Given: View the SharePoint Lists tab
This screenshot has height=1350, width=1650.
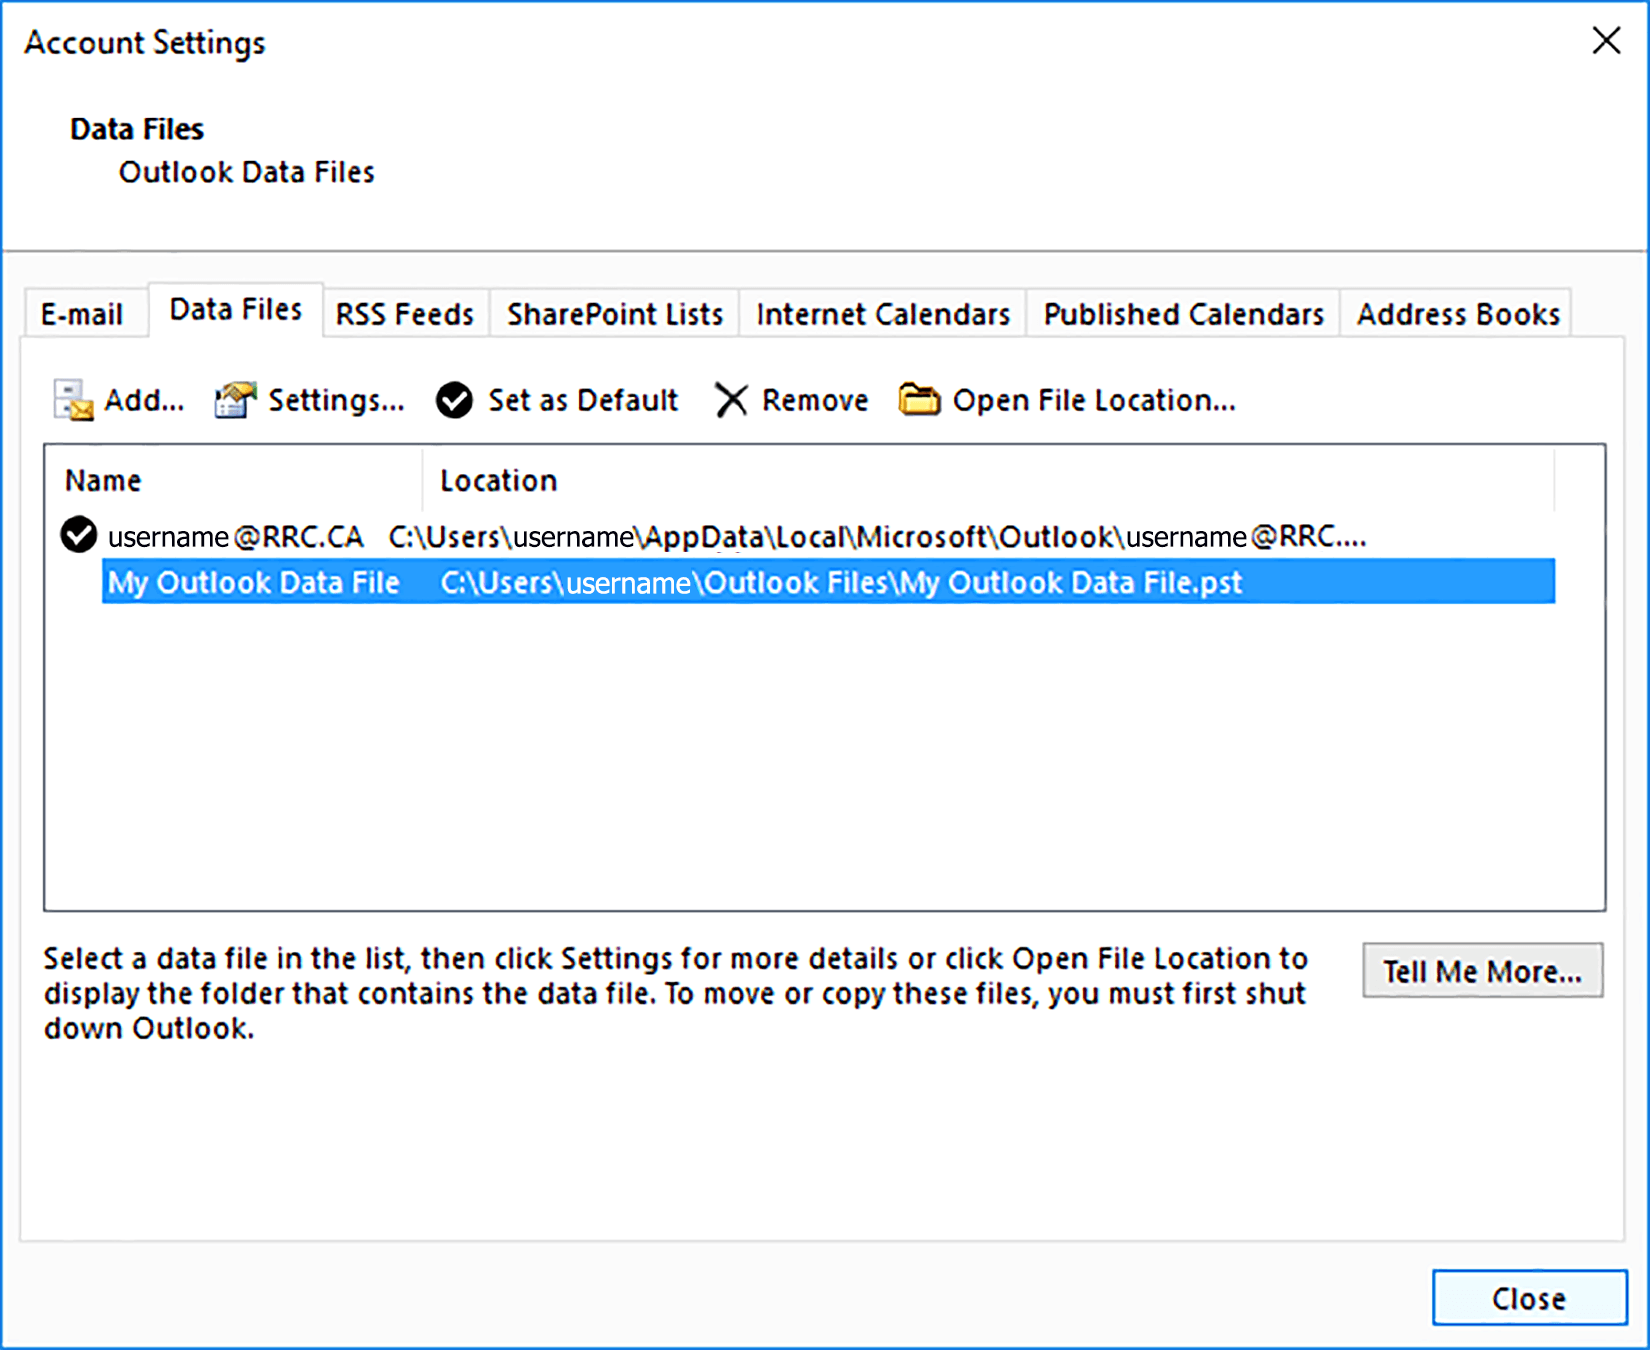Looking at the screenshot, I should coord(613,312).
